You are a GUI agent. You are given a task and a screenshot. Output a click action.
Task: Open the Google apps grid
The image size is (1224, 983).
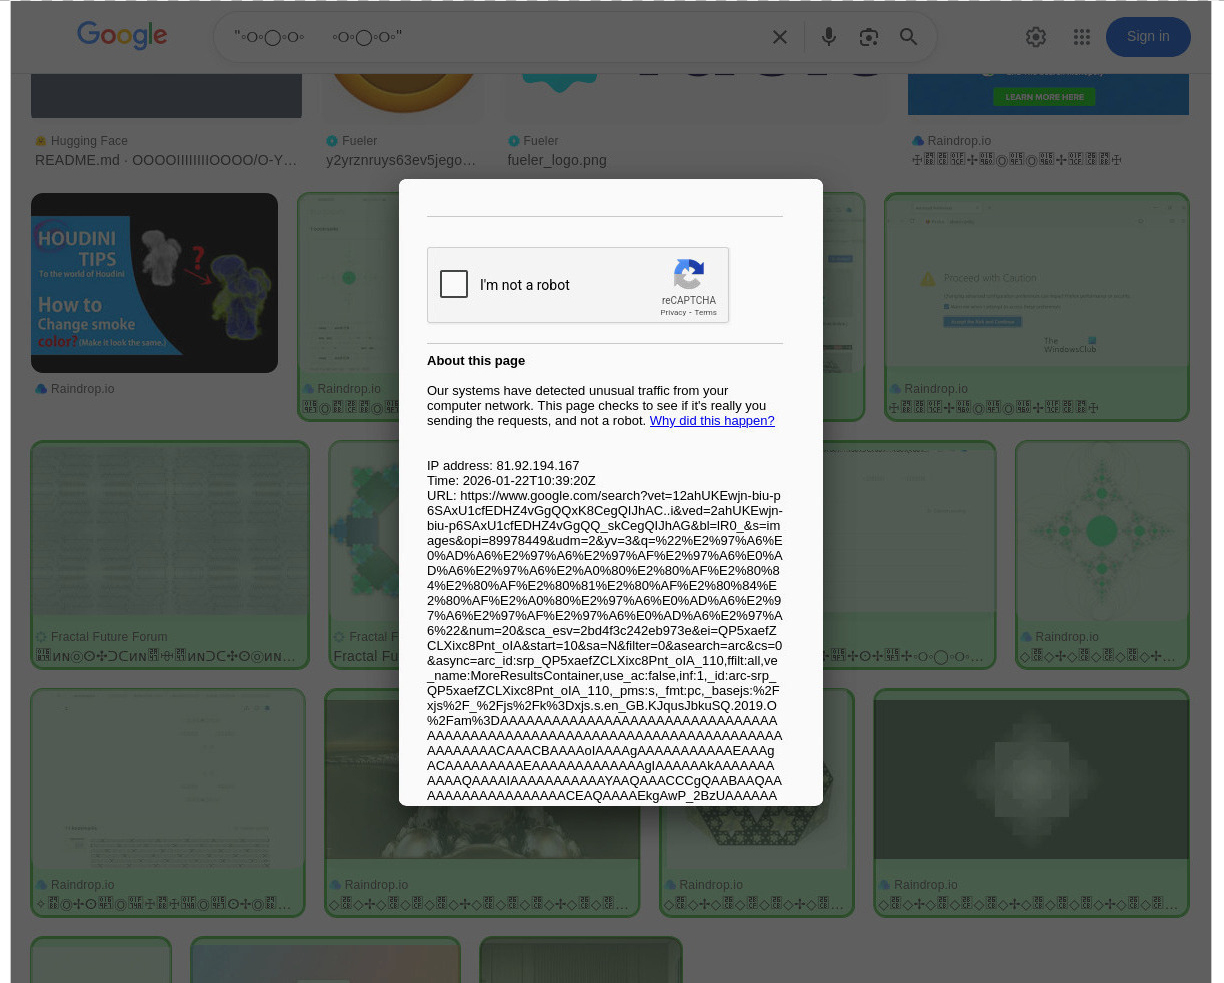(1081, 37)
